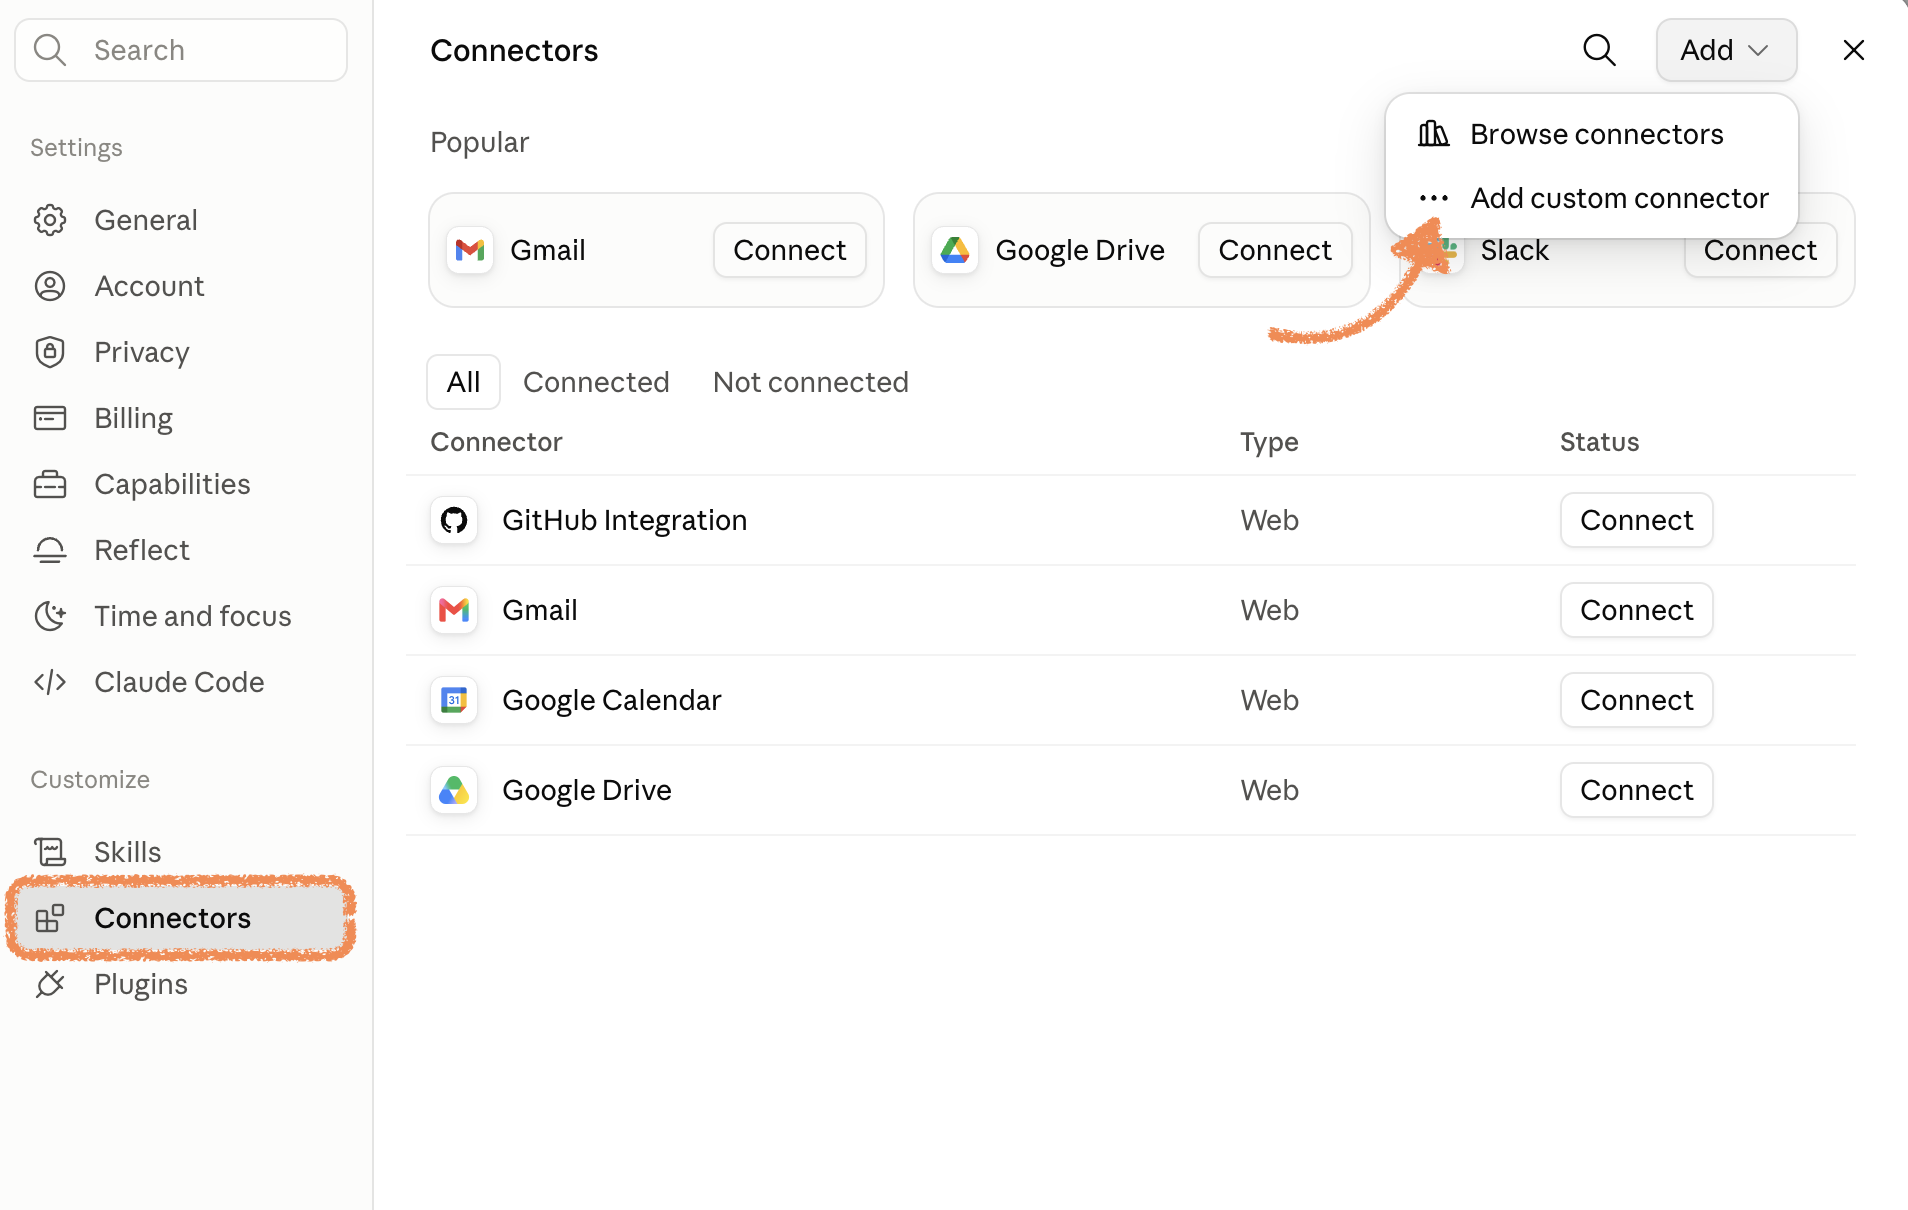Viewport: 1908px width, 1210px height.
Task: Open the Add dropdown button
Action: [1727, 50]
